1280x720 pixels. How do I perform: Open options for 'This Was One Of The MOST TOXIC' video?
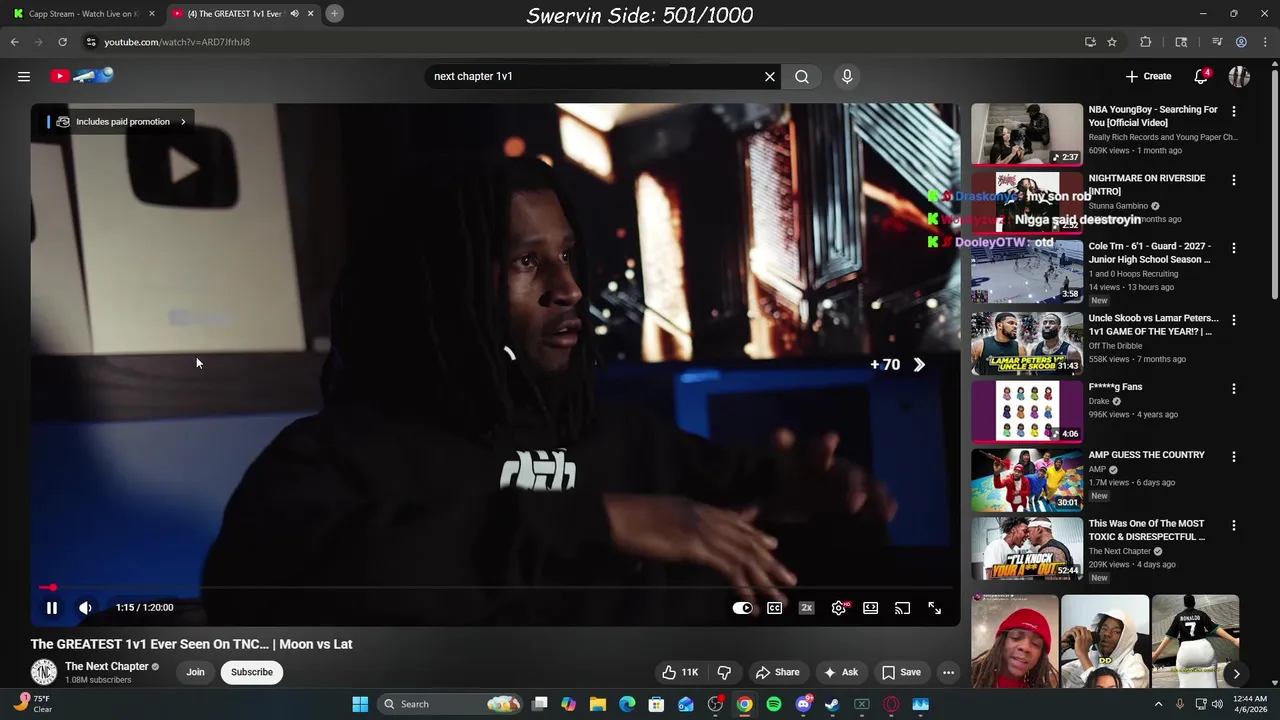(1234, 525)
